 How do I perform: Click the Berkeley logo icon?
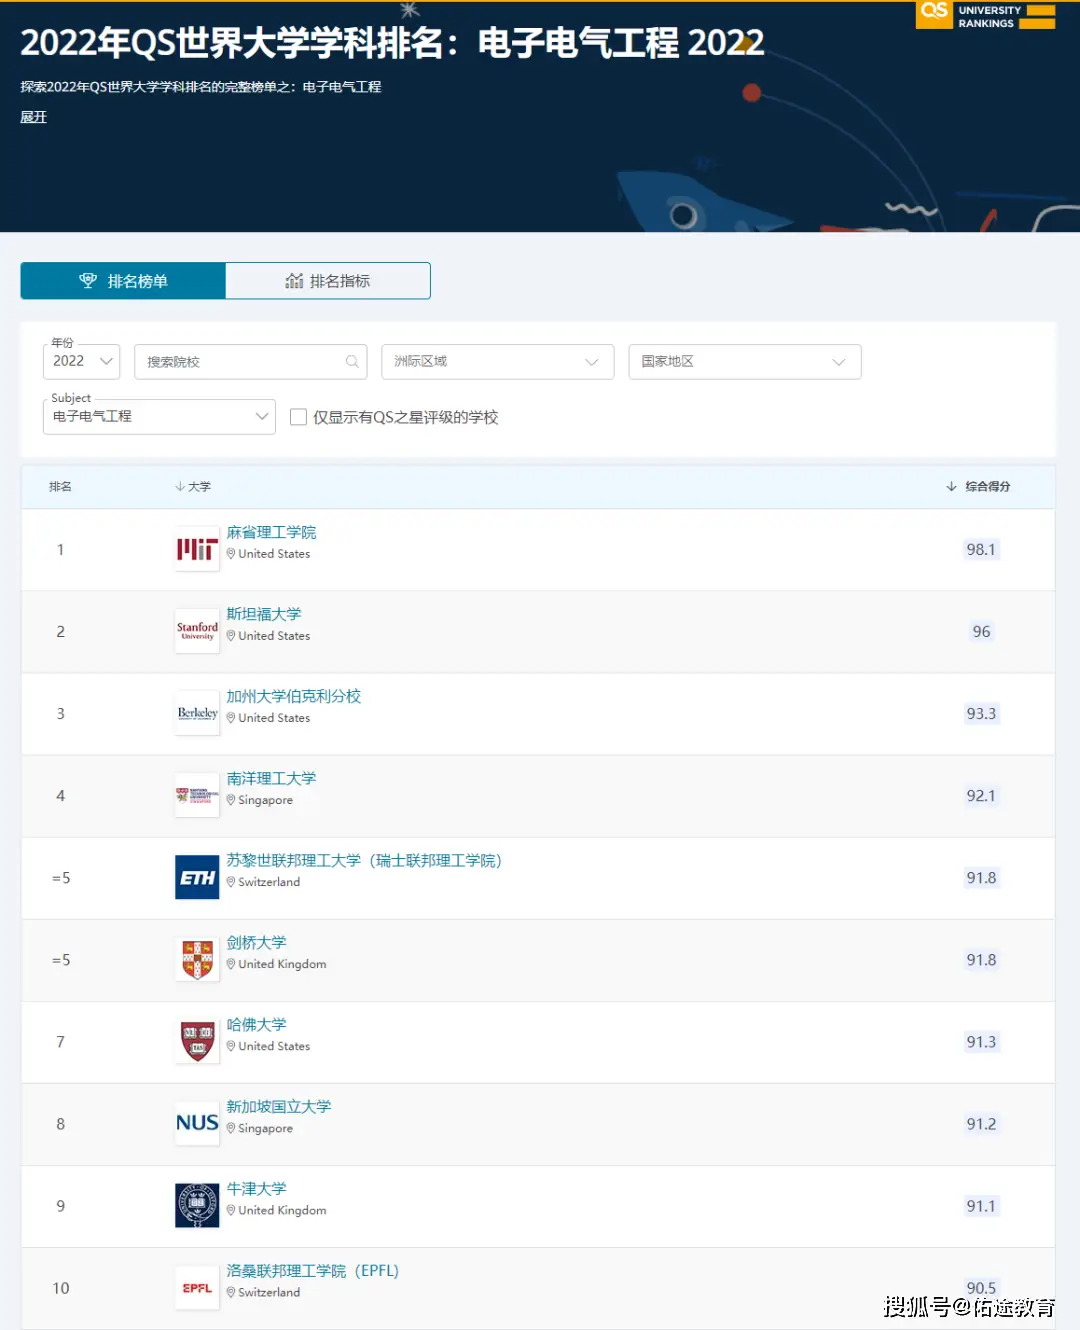(x=197, y=713)
